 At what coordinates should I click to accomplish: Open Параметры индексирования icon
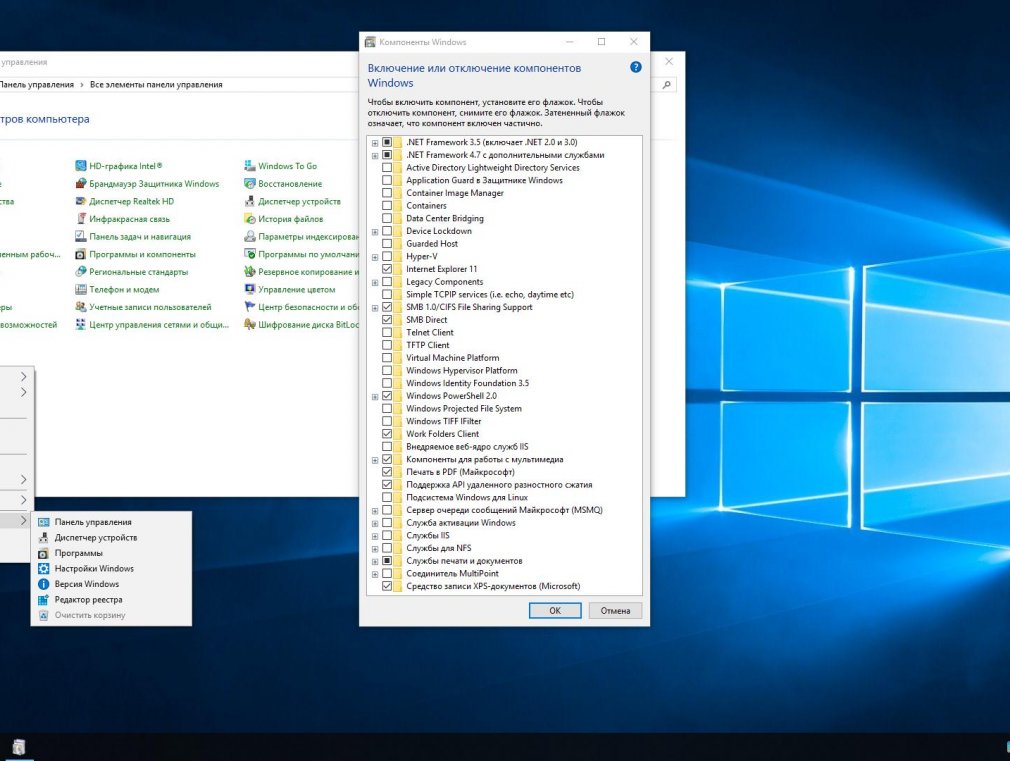pyautogui.click(x=250, y=236)
